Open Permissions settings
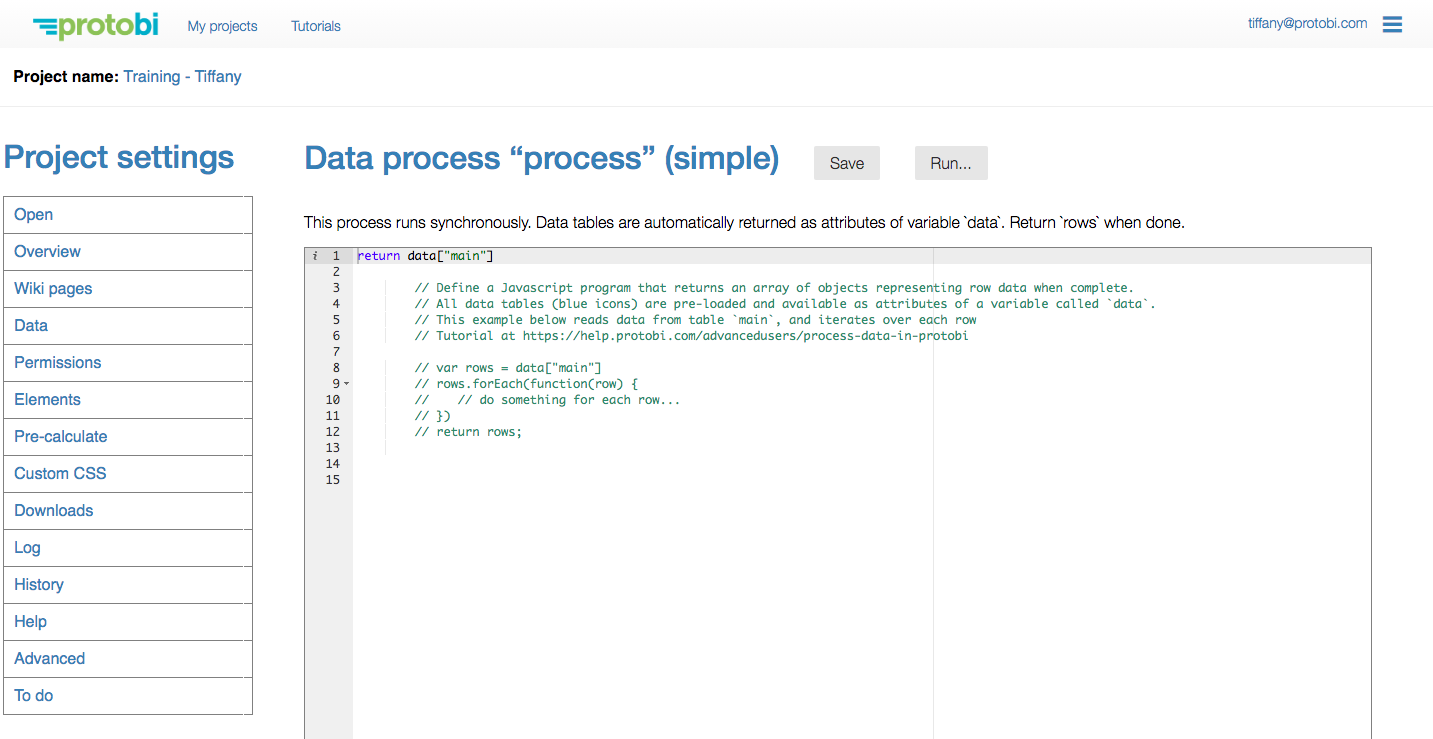This screenshot has height=739, width=1433. [x=57, y=362]
